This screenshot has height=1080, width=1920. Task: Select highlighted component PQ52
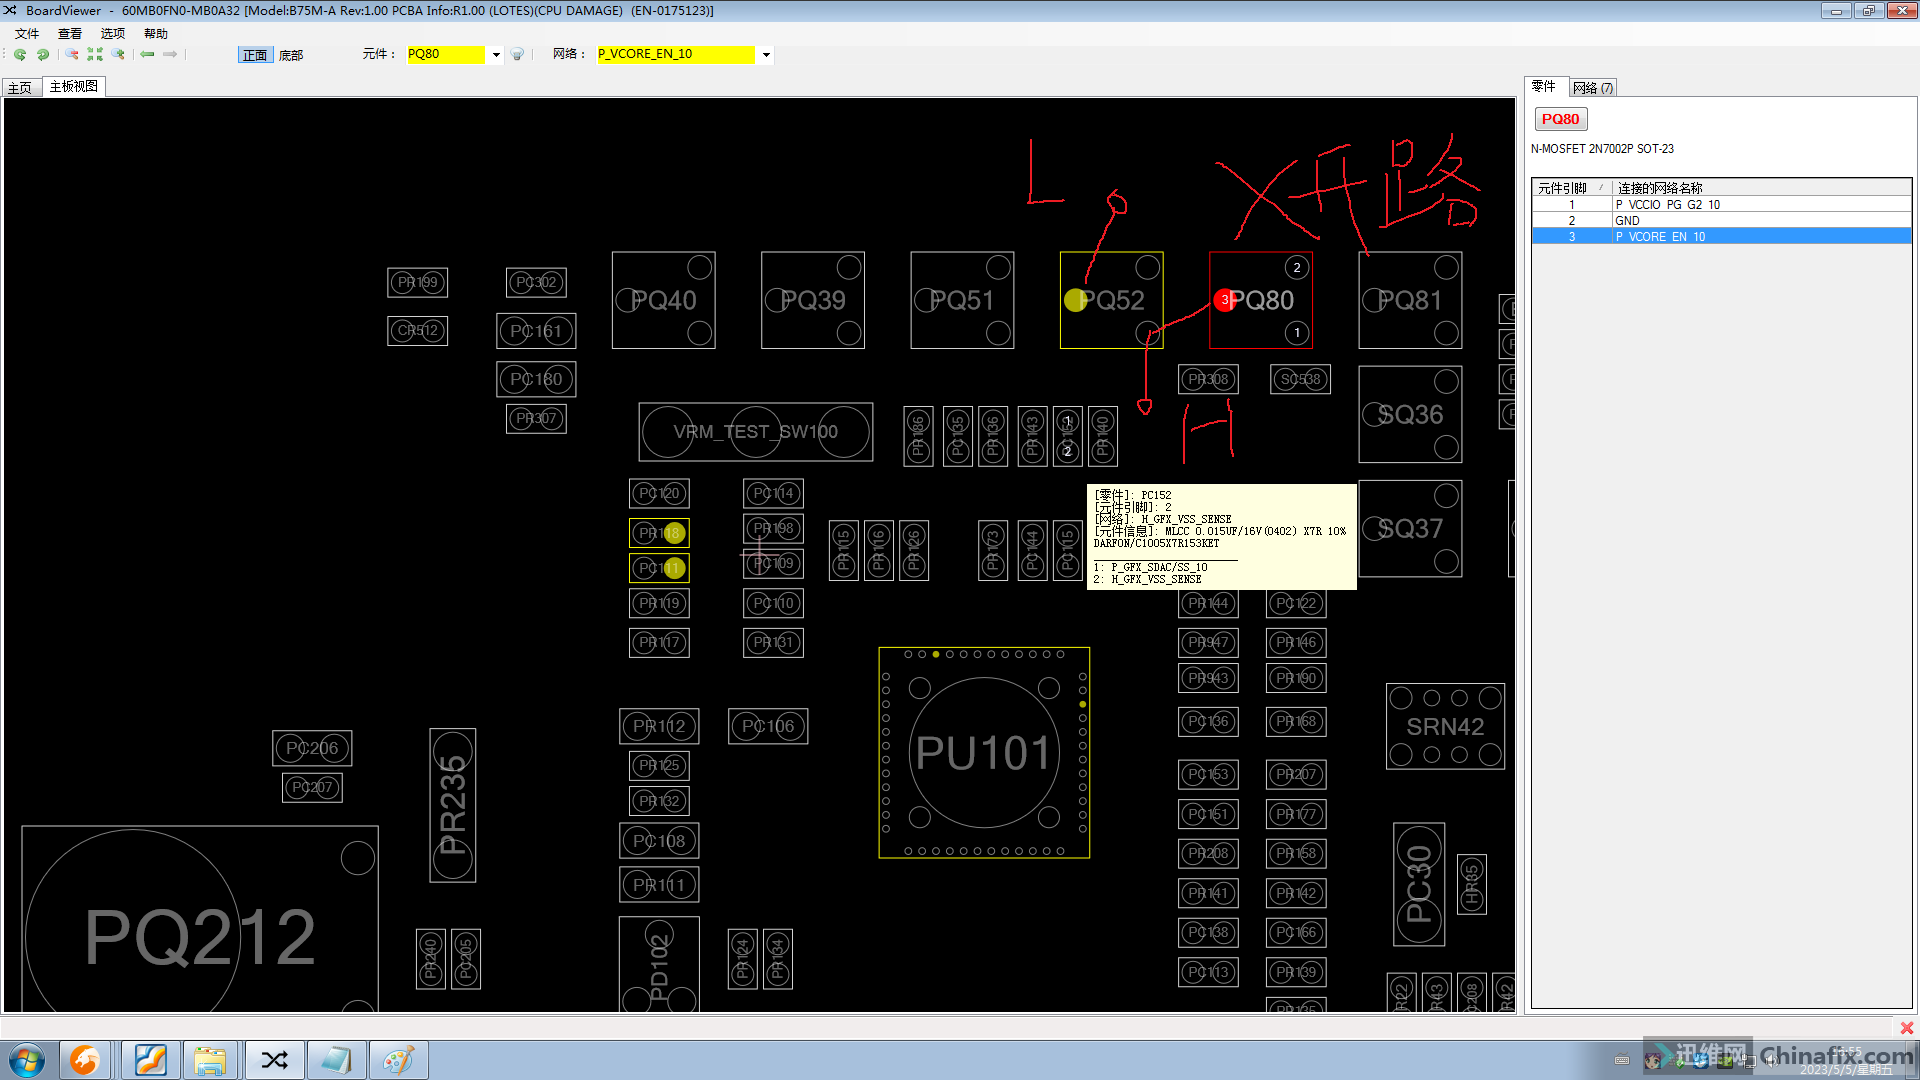click(1112, 300)
